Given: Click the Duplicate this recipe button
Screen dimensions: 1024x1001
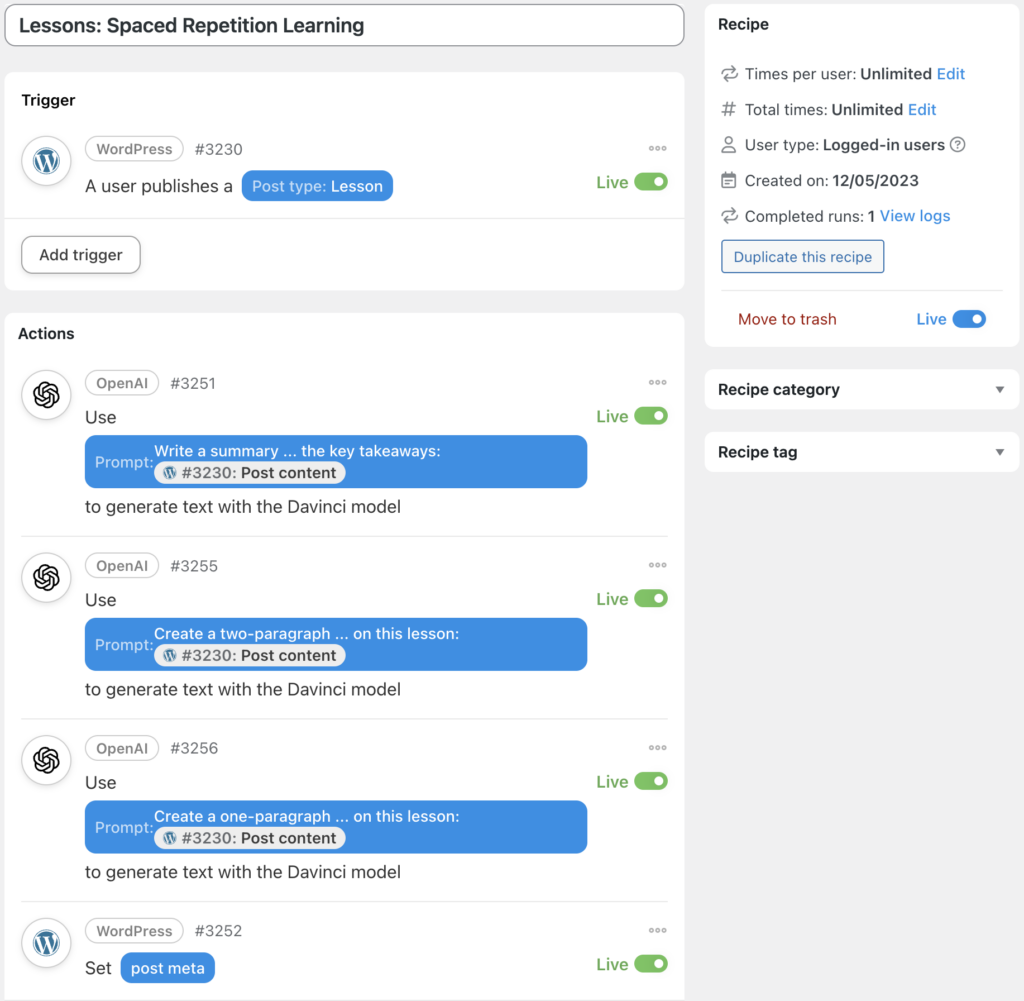Looking at the screenshot, I should coord(802,257).
